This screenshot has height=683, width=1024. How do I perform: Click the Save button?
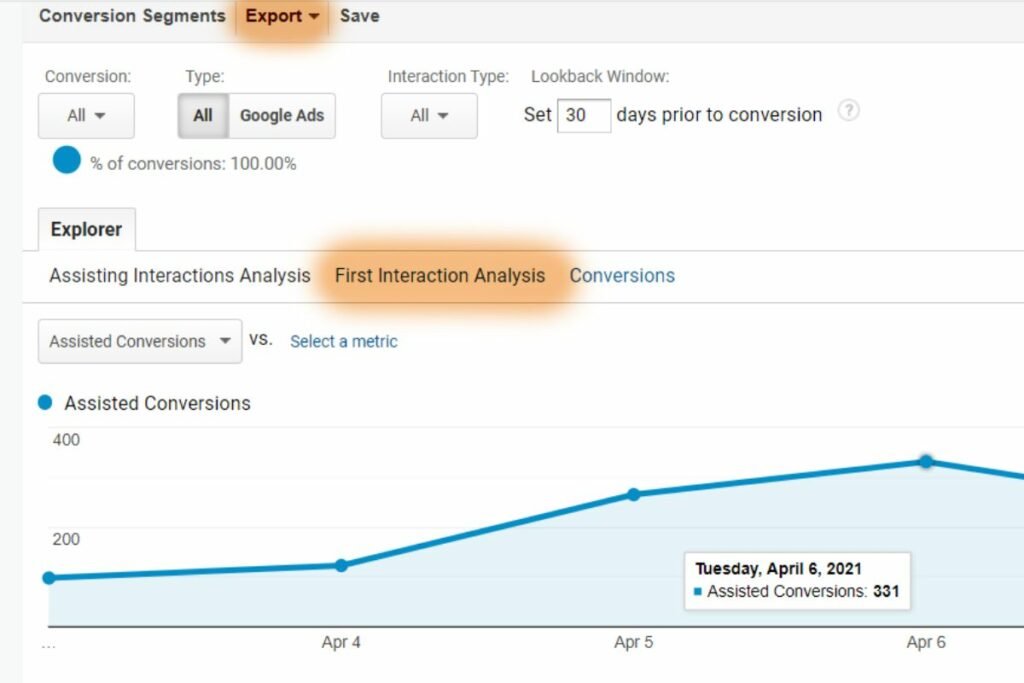coord(359,16)
